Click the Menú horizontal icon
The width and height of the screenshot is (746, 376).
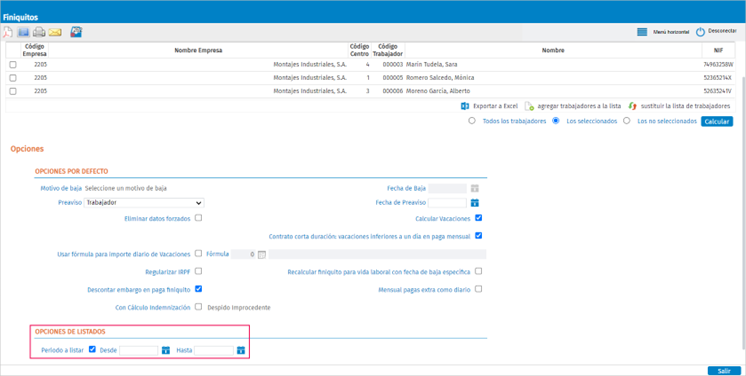[x=642, y=32]
